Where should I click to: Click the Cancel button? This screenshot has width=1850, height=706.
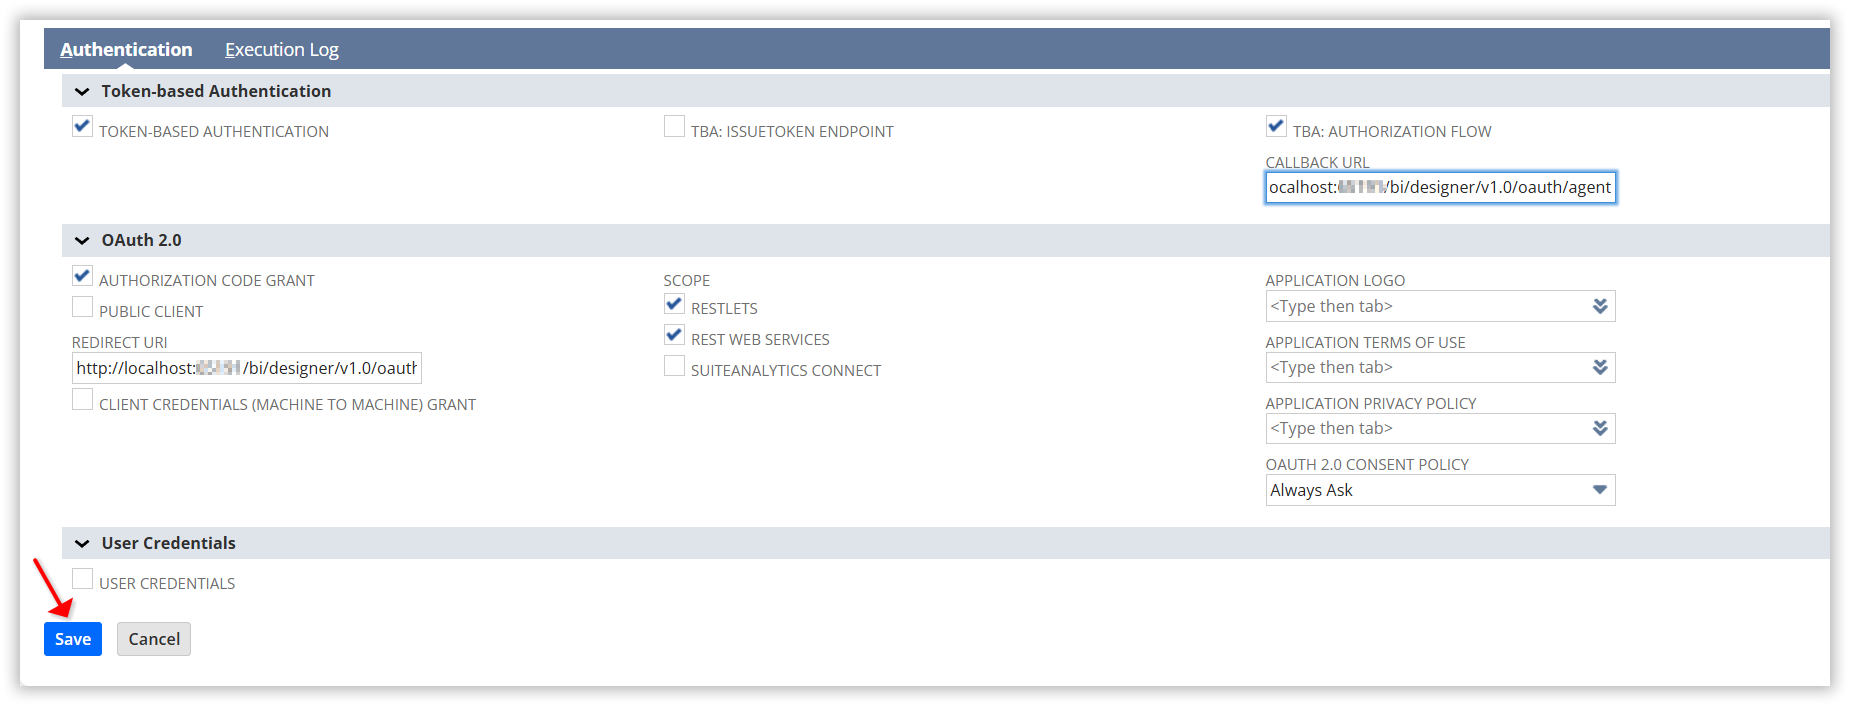tap(154, 639)
